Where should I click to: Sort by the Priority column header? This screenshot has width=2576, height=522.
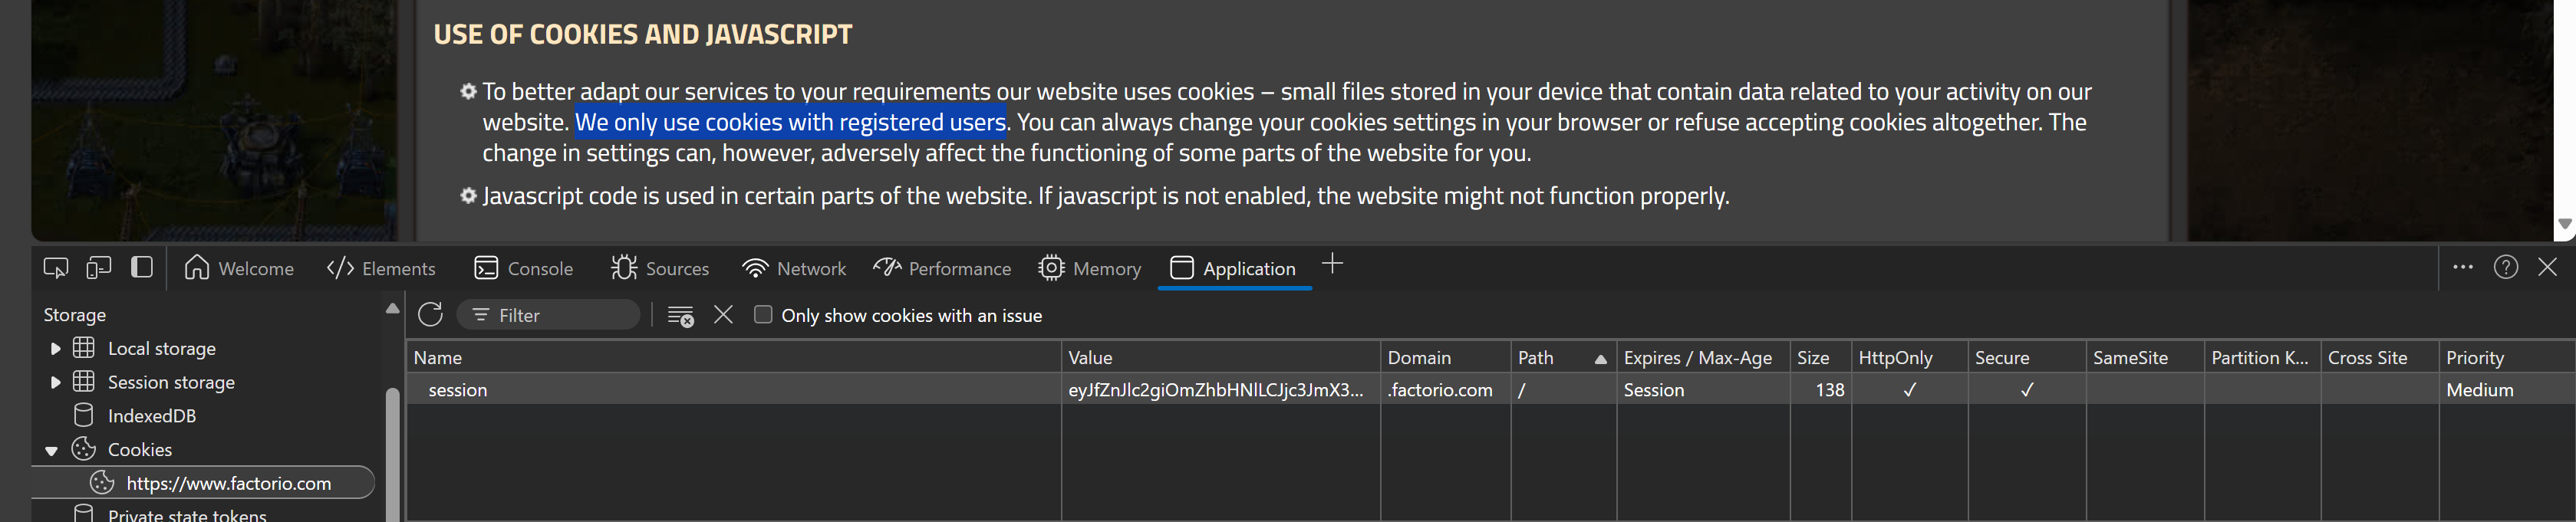[2506, 358]
